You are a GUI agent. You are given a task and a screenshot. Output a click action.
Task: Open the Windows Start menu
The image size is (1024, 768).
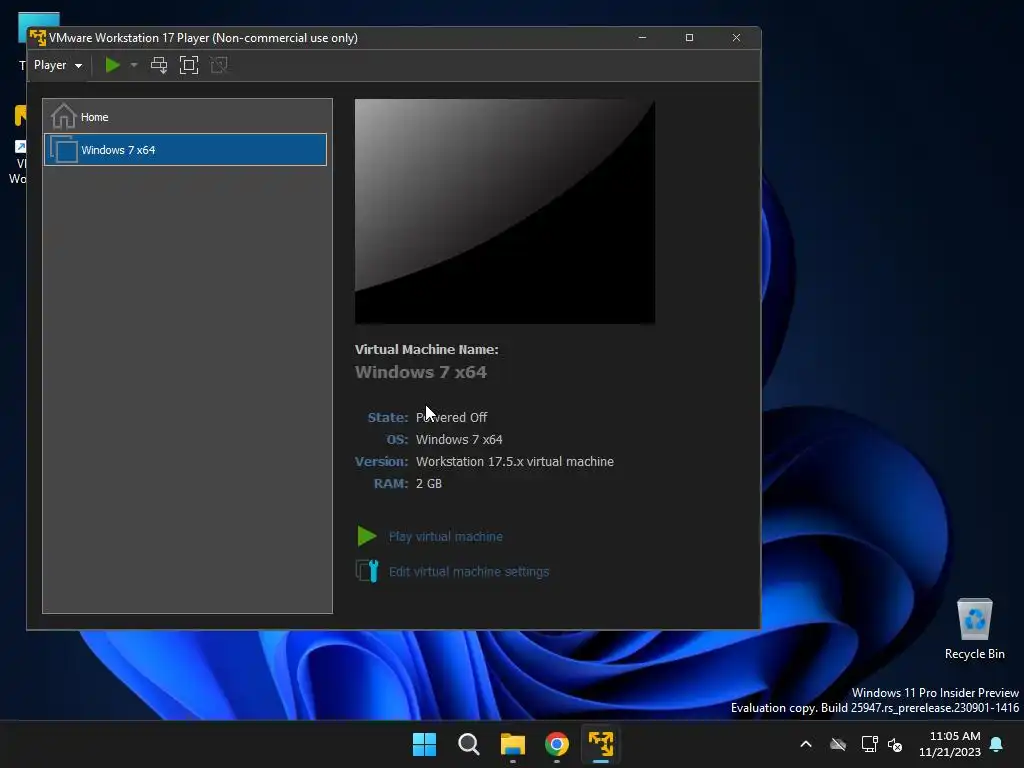(424, 744)
